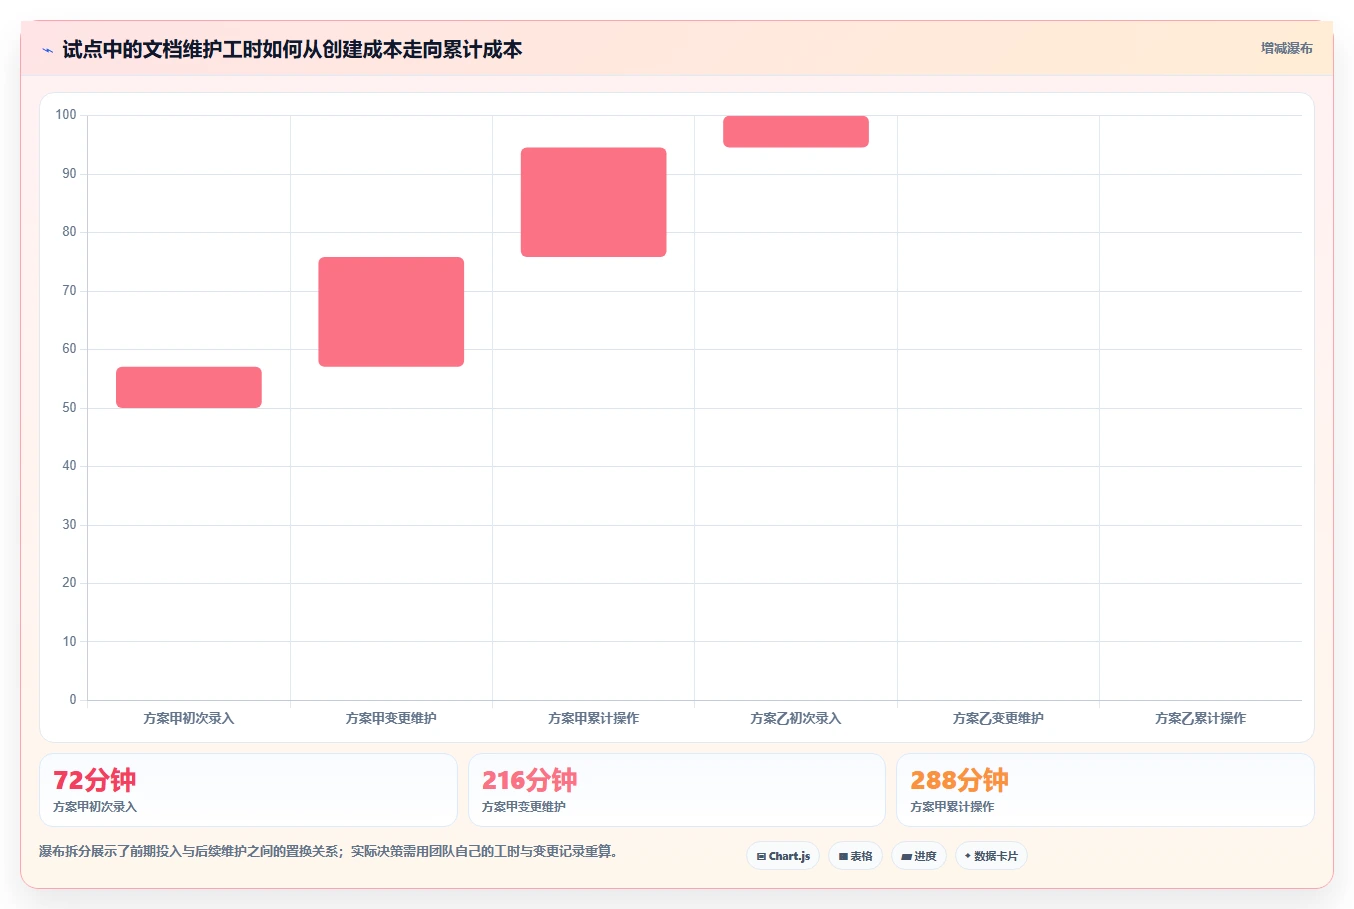The image size is (1354, 909).
Task: Click the y-axis value 30
Action: coord(69,525)
